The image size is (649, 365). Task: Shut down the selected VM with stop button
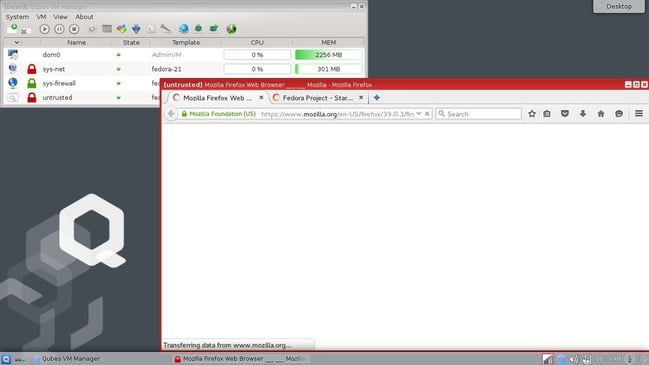coord(74,29)
